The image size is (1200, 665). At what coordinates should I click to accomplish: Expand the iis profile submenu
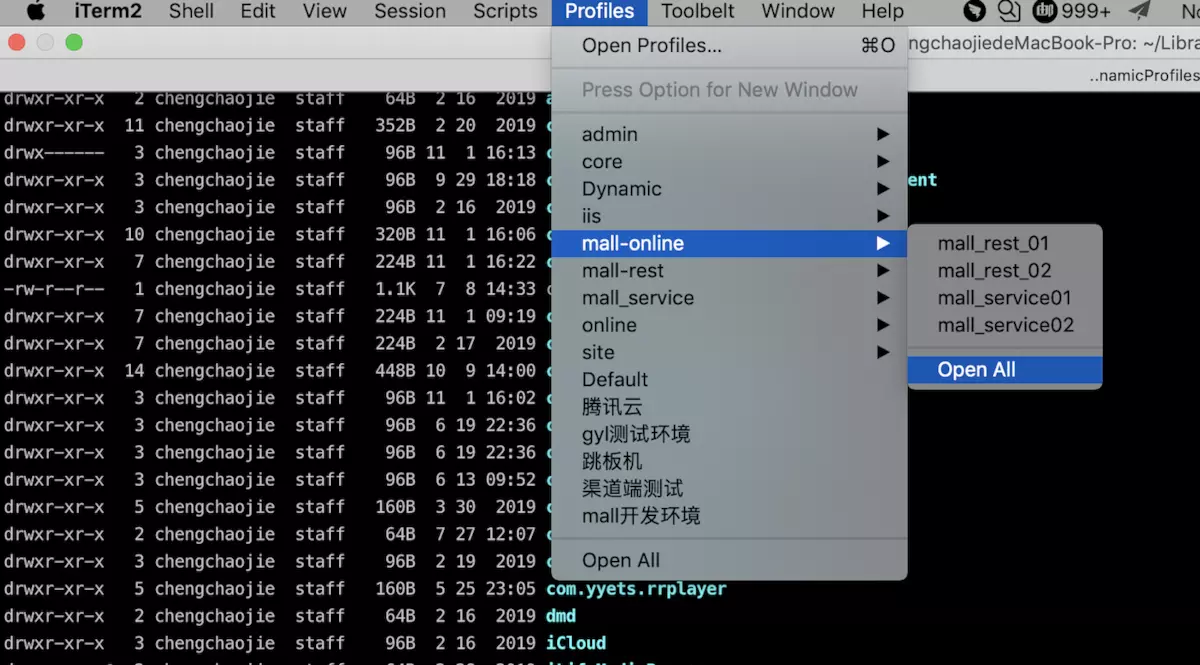[729, 216]
